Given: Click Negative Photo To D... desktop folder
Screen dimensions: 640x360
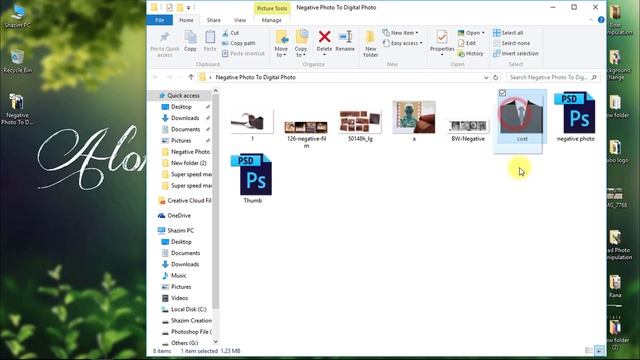Looking at the screenshot, I should [17, 109].
